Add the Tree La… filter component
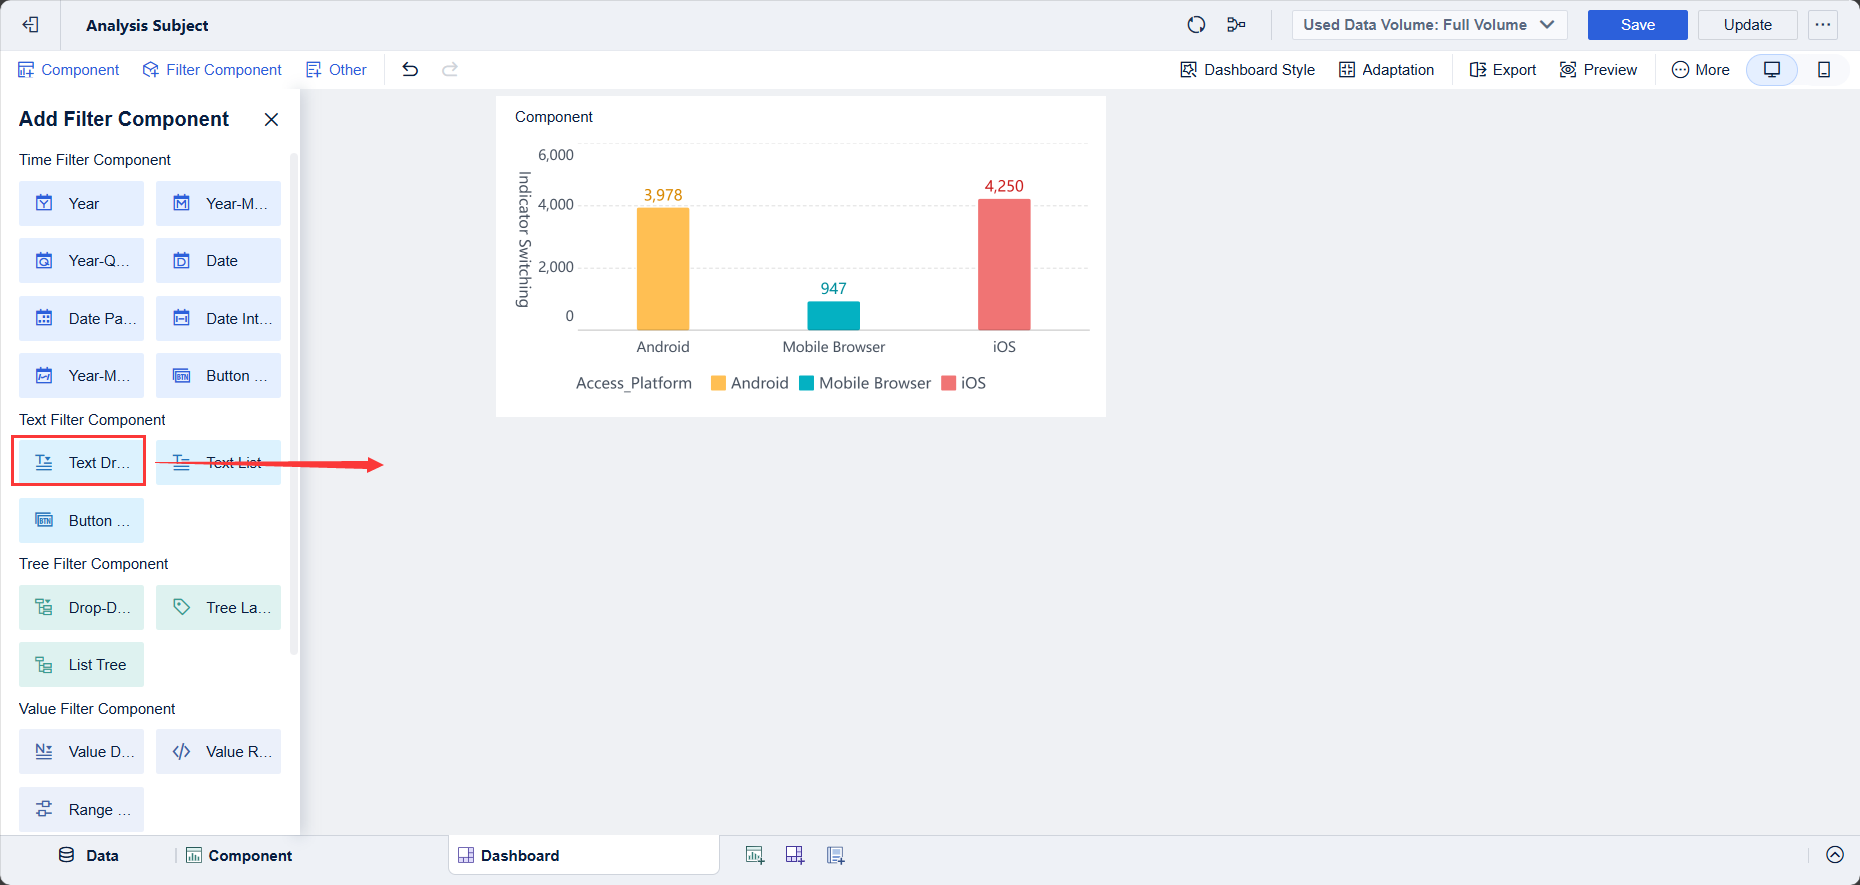The height and width of the screenshot is (885, 1860). click(218, 608)
